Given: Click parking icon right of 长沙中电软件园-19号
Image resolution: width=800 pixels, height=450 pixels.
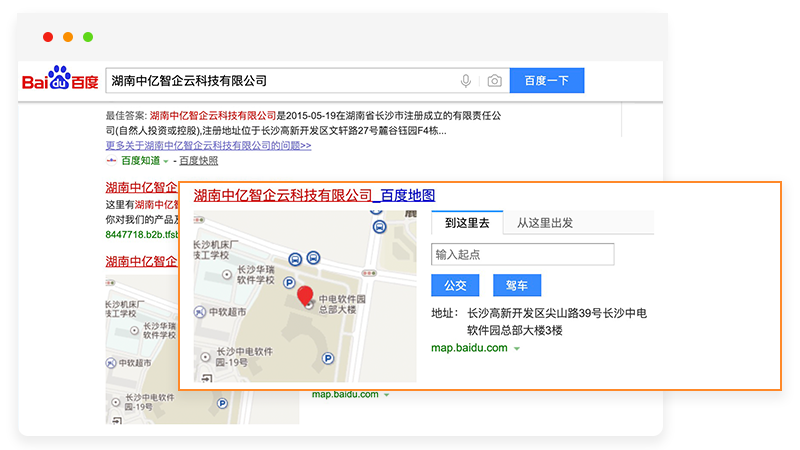Looking at the screenshot, I should (328, 358).
